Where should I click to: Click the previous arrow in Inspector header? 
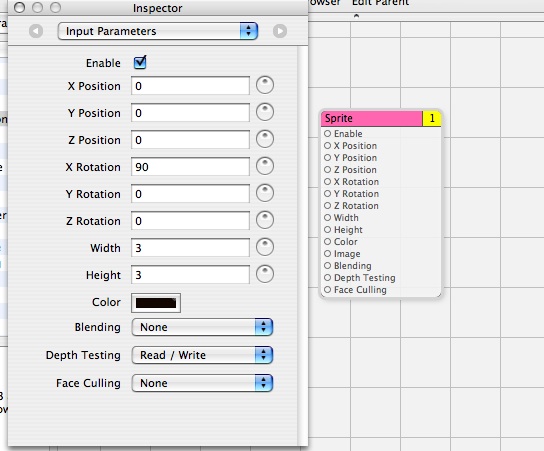(x=36, y=31)
